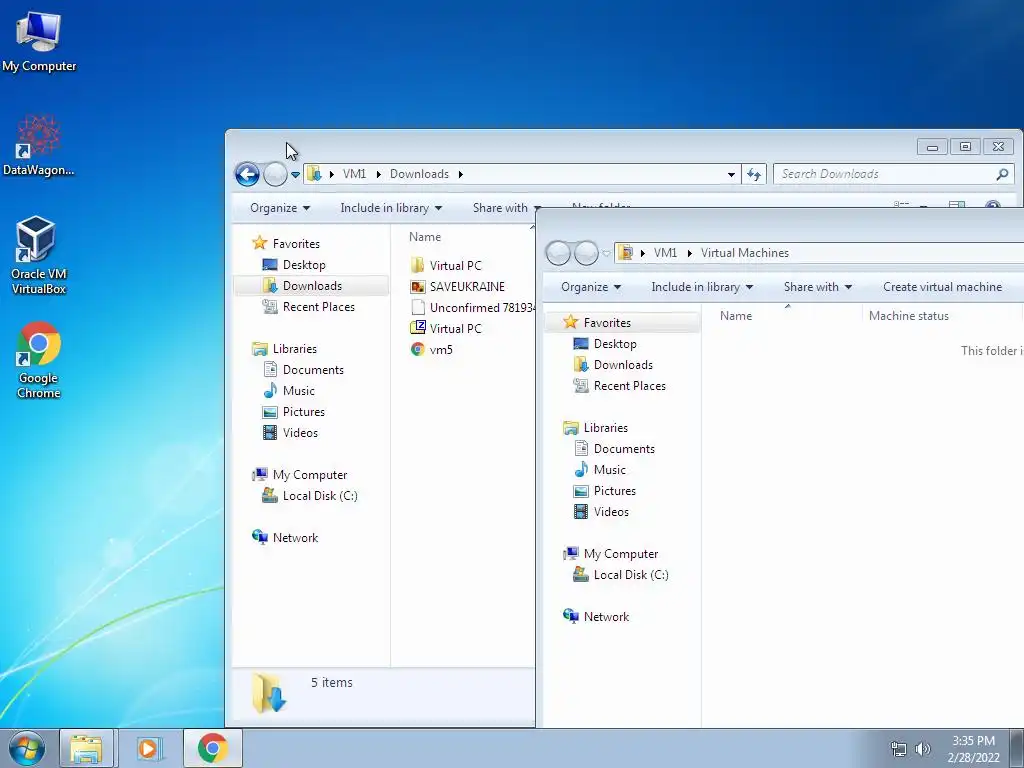Viewport: 1024px width, 768px height.
Task: Select VM1 breadcrumb in the Virtual Machines window
Action: pyautogui.click(x=665, y=253)
